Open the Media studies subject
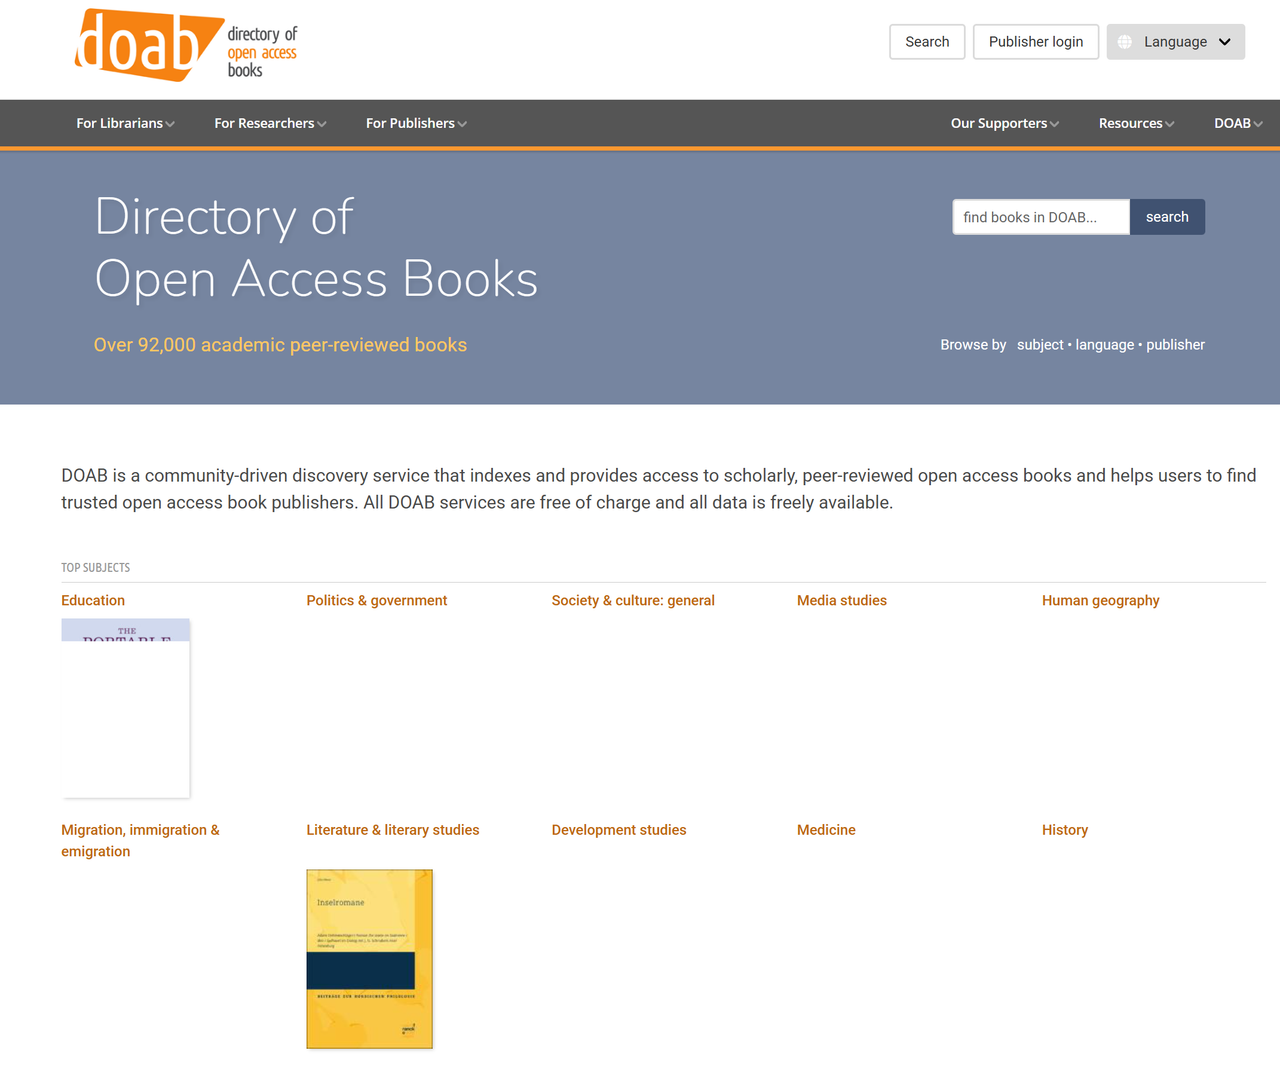 (x=842, y=601)
